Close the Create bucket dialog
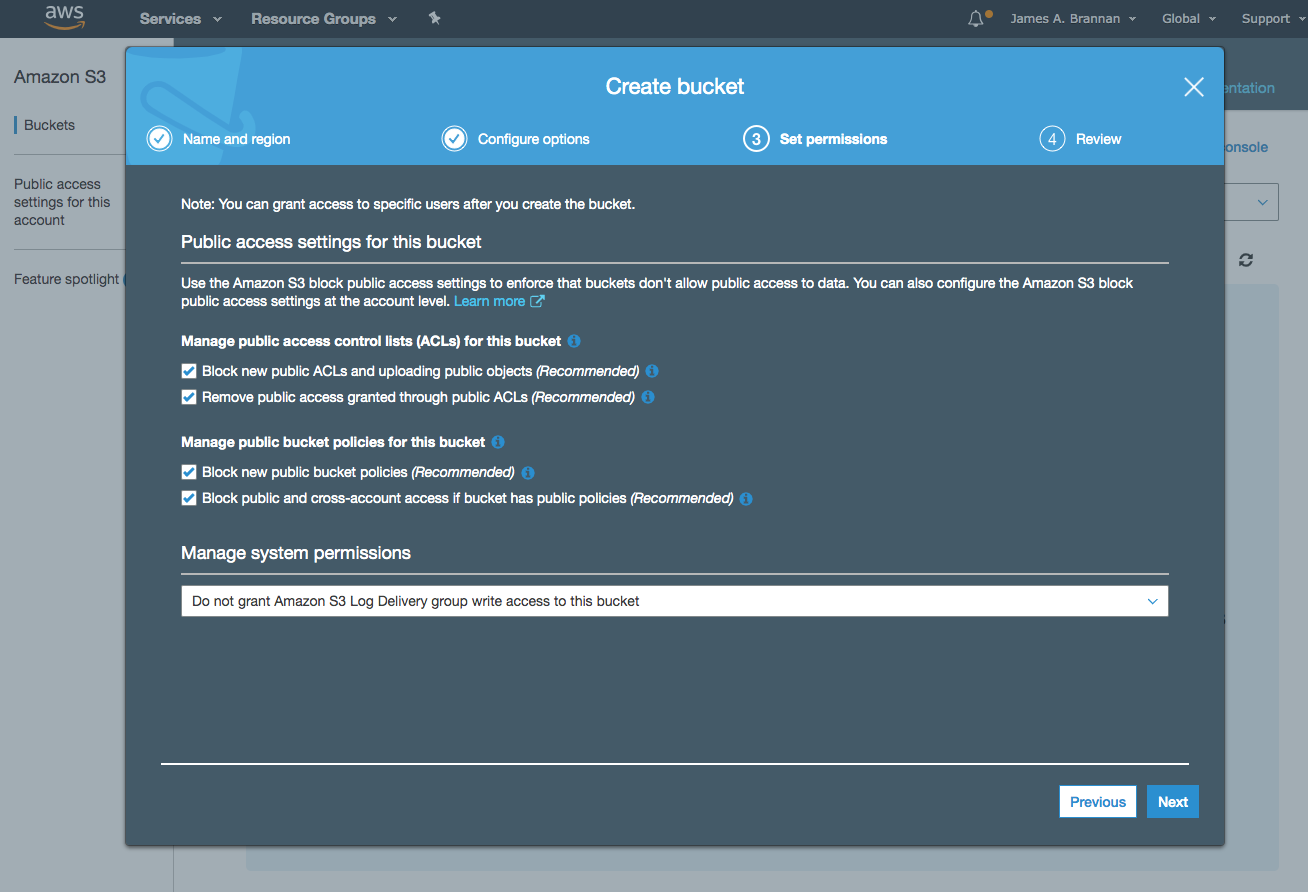The height and width of the screenshot is (892, 1308). coord(1193,87)
